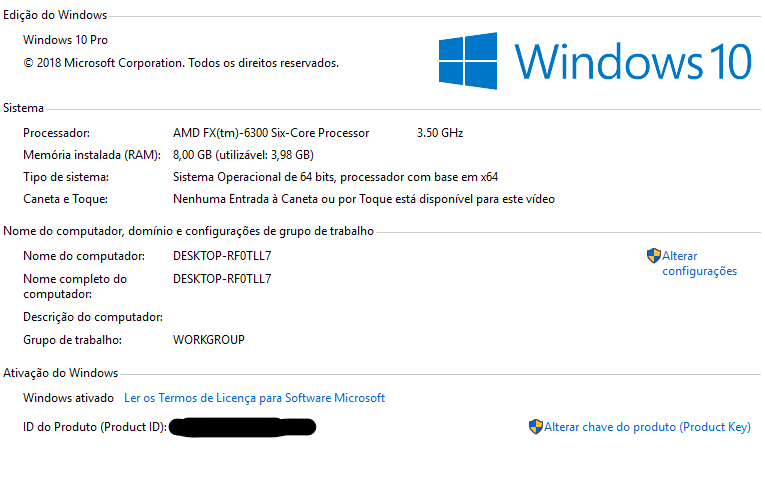Click the Processador: label
The width and height of the screenshot is (765, 483).
(57, 133)
